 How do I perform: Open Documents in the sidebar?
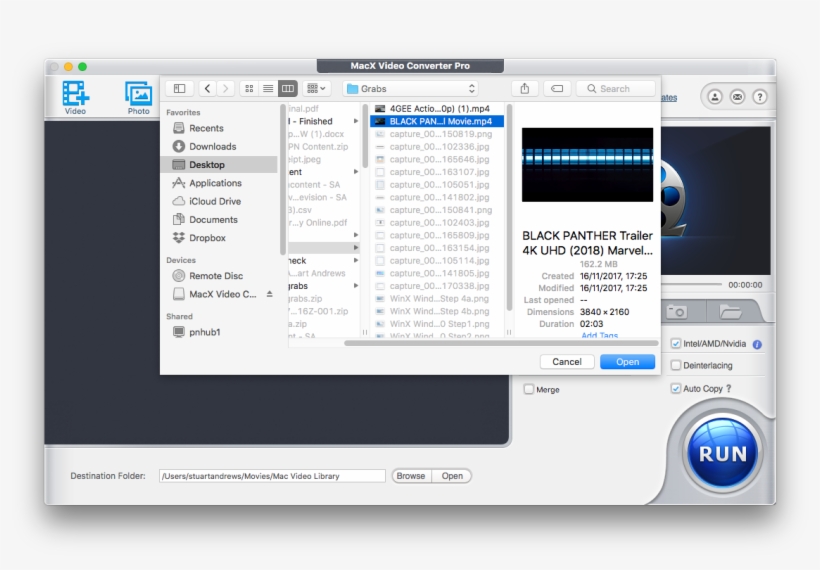220,220
